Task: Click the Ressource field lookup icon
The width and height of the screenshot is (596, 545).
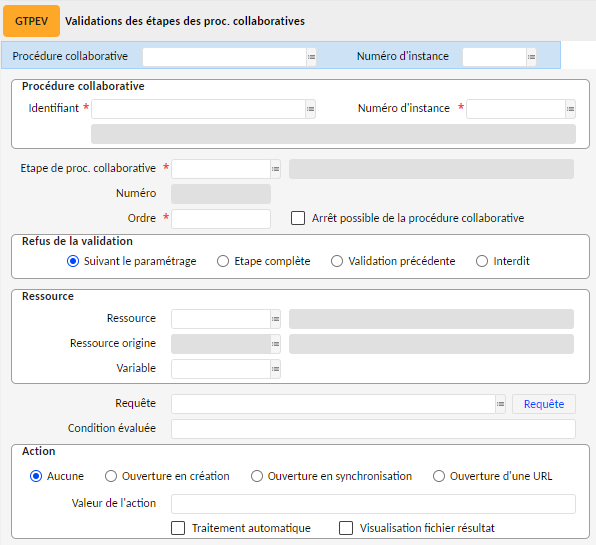Action: click(276, 319)
